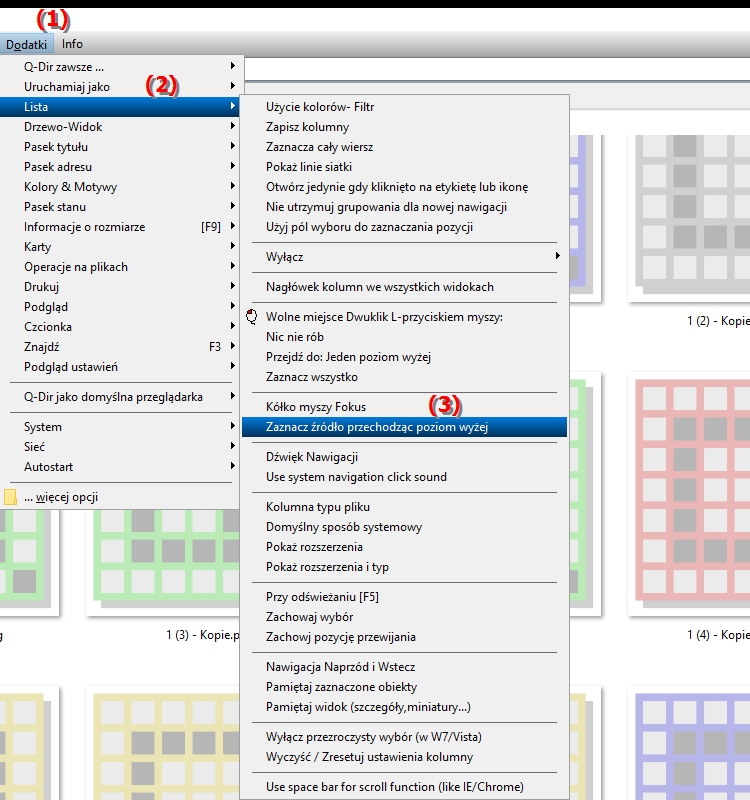The height and width of the screenshot is (800, 750).
Task: Click the '... więcej opcji' entry
Action: (x=120, y=497)
